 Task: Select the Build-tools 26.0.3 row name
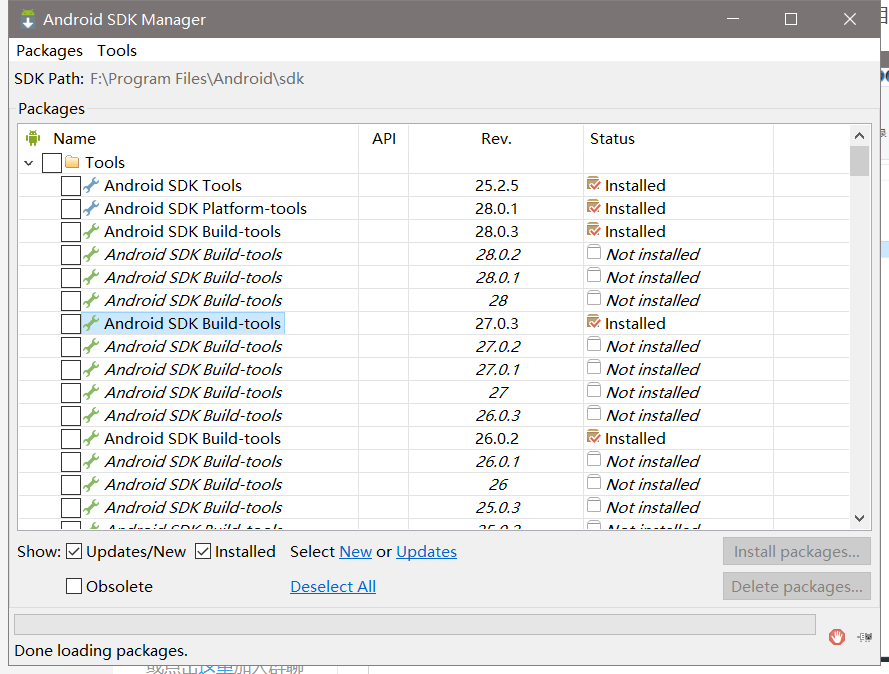click(x=193, y=416)
